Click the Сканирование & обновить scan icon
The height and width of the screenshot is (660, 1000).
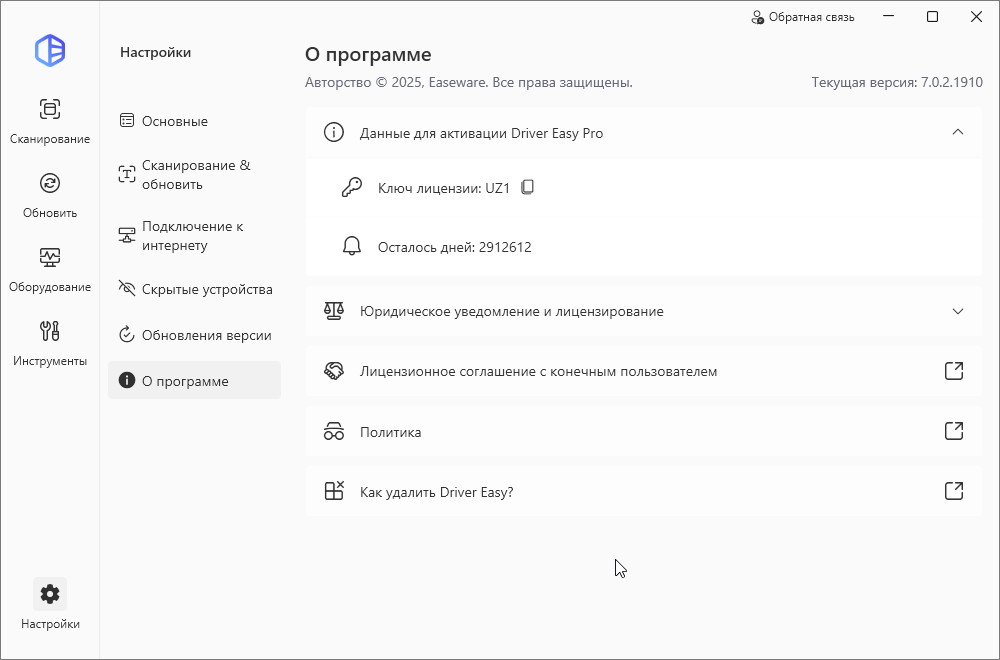point(127,174)
